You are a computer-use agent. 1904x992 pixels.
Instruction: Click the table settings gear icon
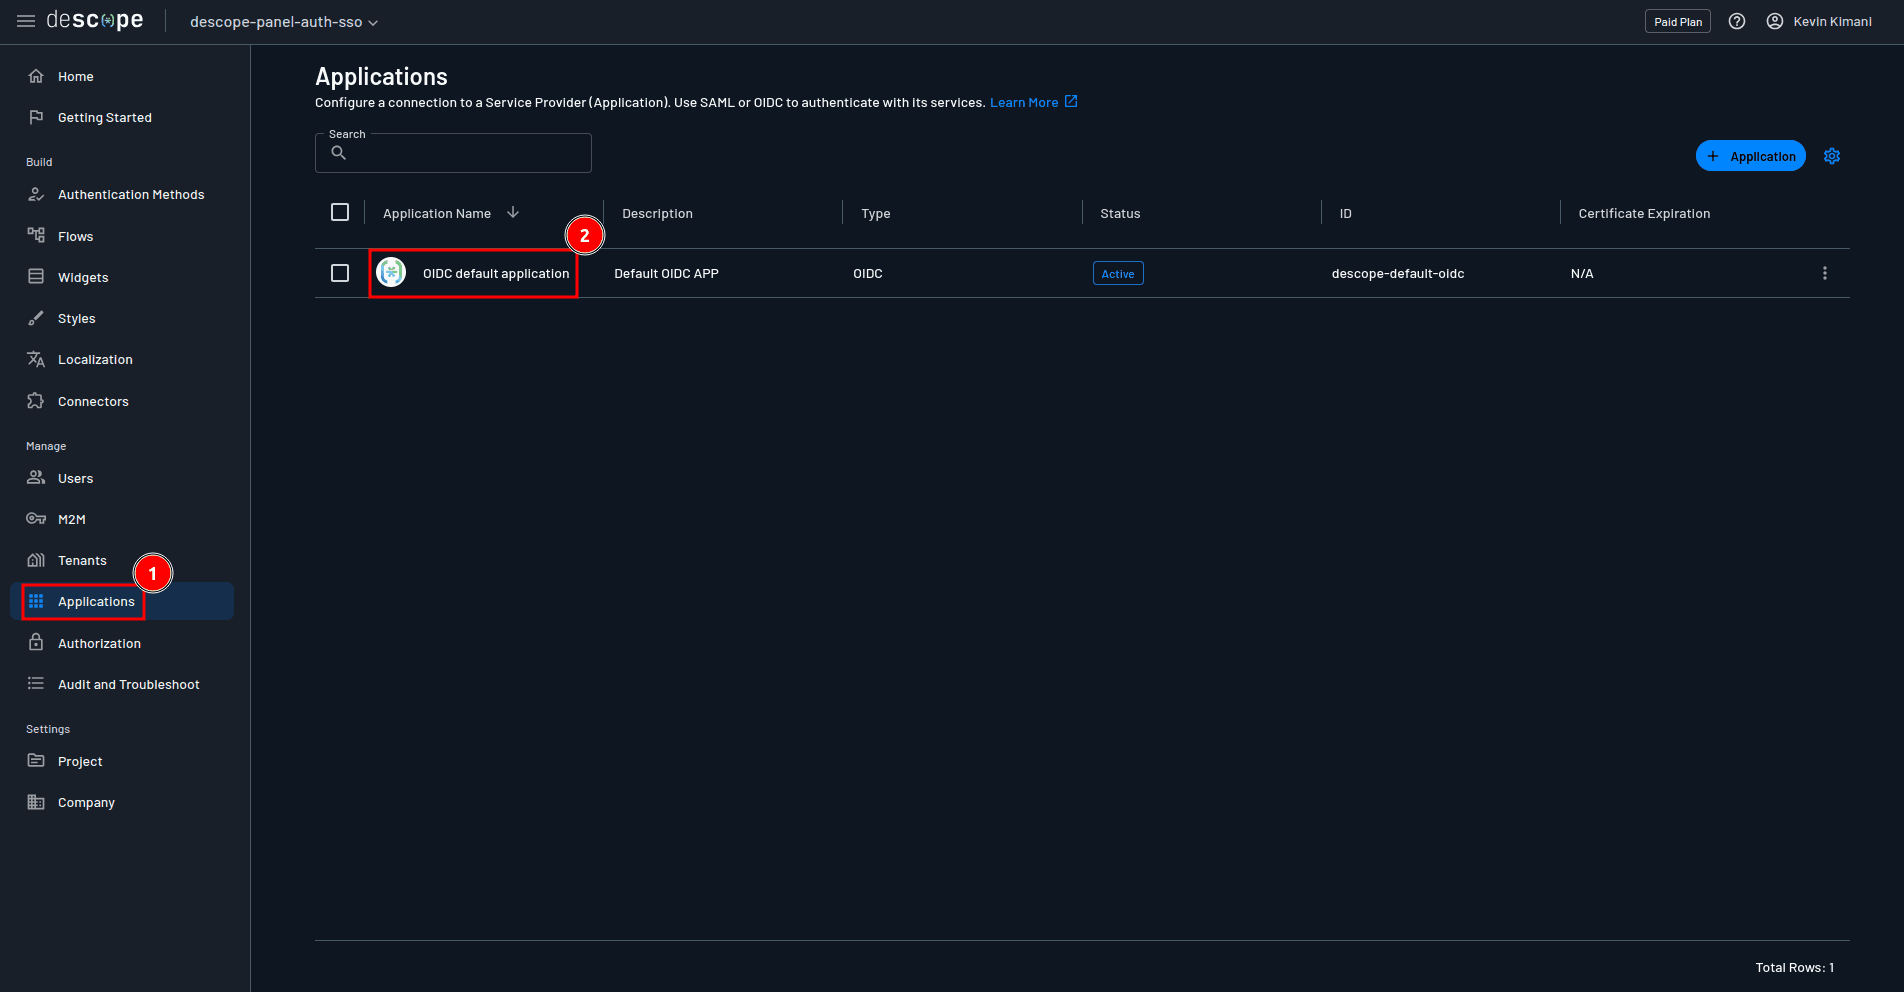(x=1832, y=155)
